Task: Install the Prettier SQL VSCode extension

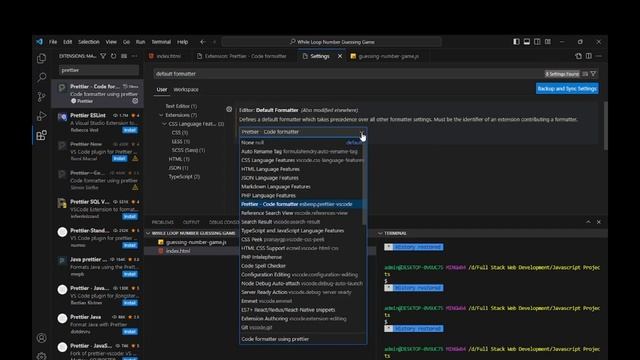Action: click(130, 217)
